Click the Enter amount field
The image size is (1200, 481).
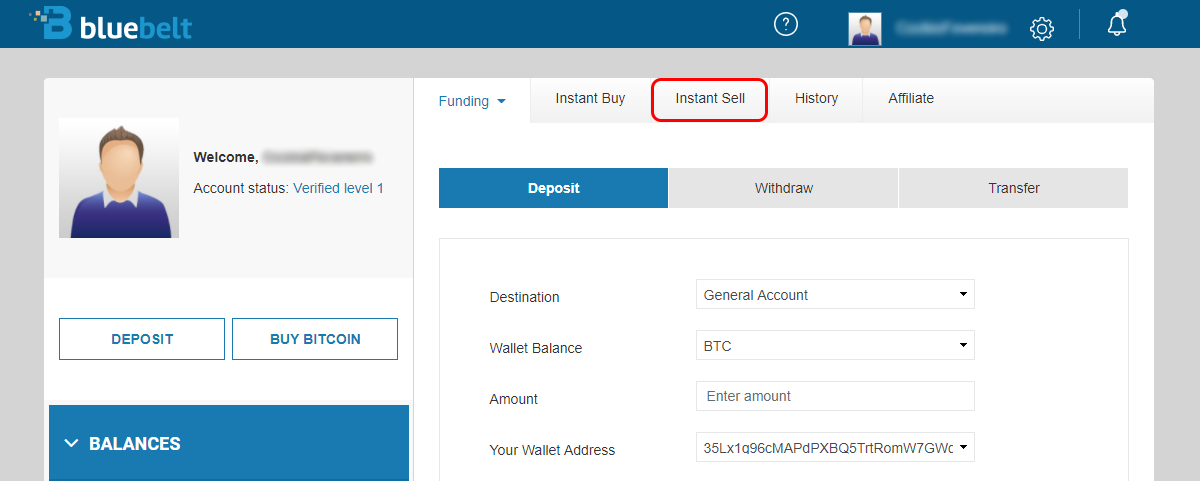(835, 396)
